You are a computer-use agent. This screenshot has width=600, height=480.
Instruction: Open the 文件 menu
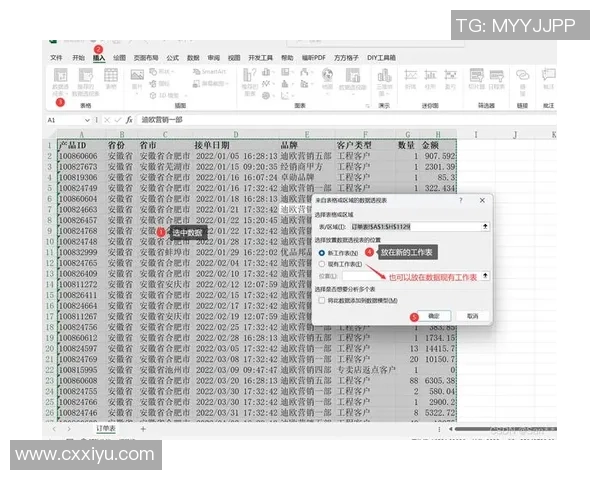point(56,58)
